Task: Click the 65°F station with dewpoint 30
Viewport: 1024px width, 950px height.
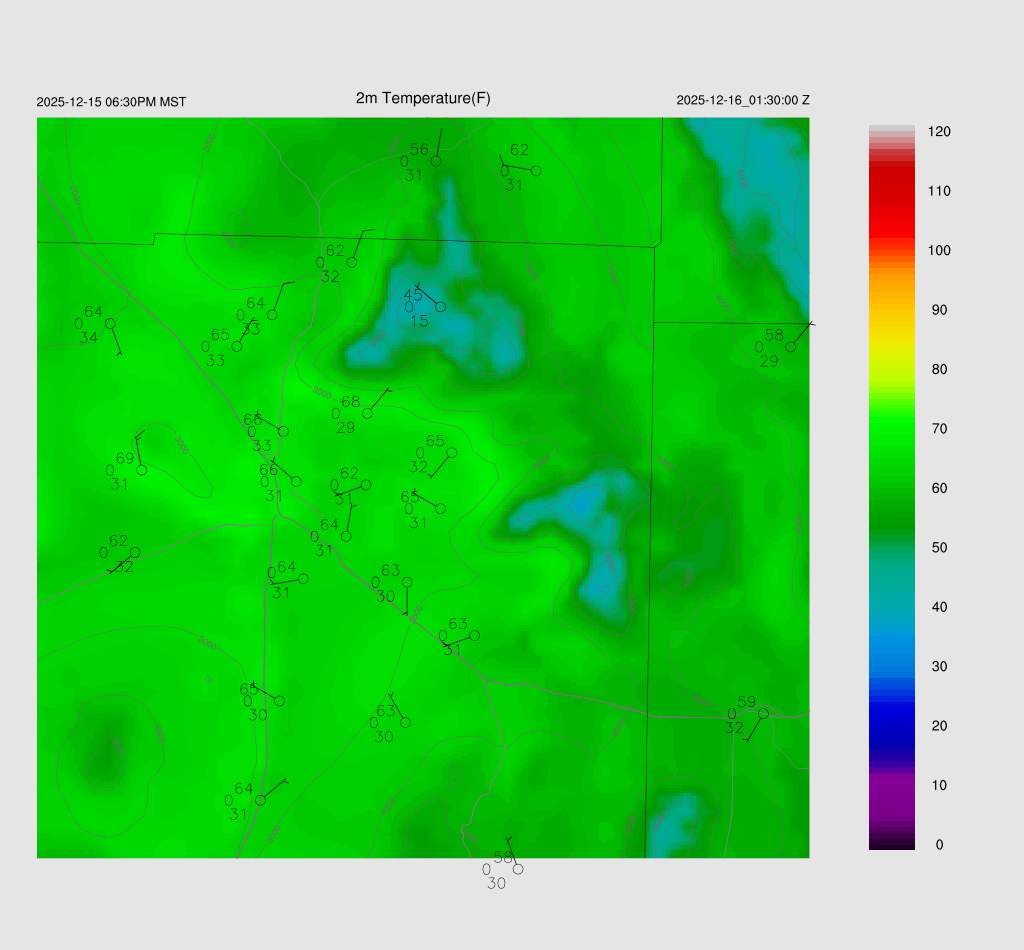Action: click(279, 701)
